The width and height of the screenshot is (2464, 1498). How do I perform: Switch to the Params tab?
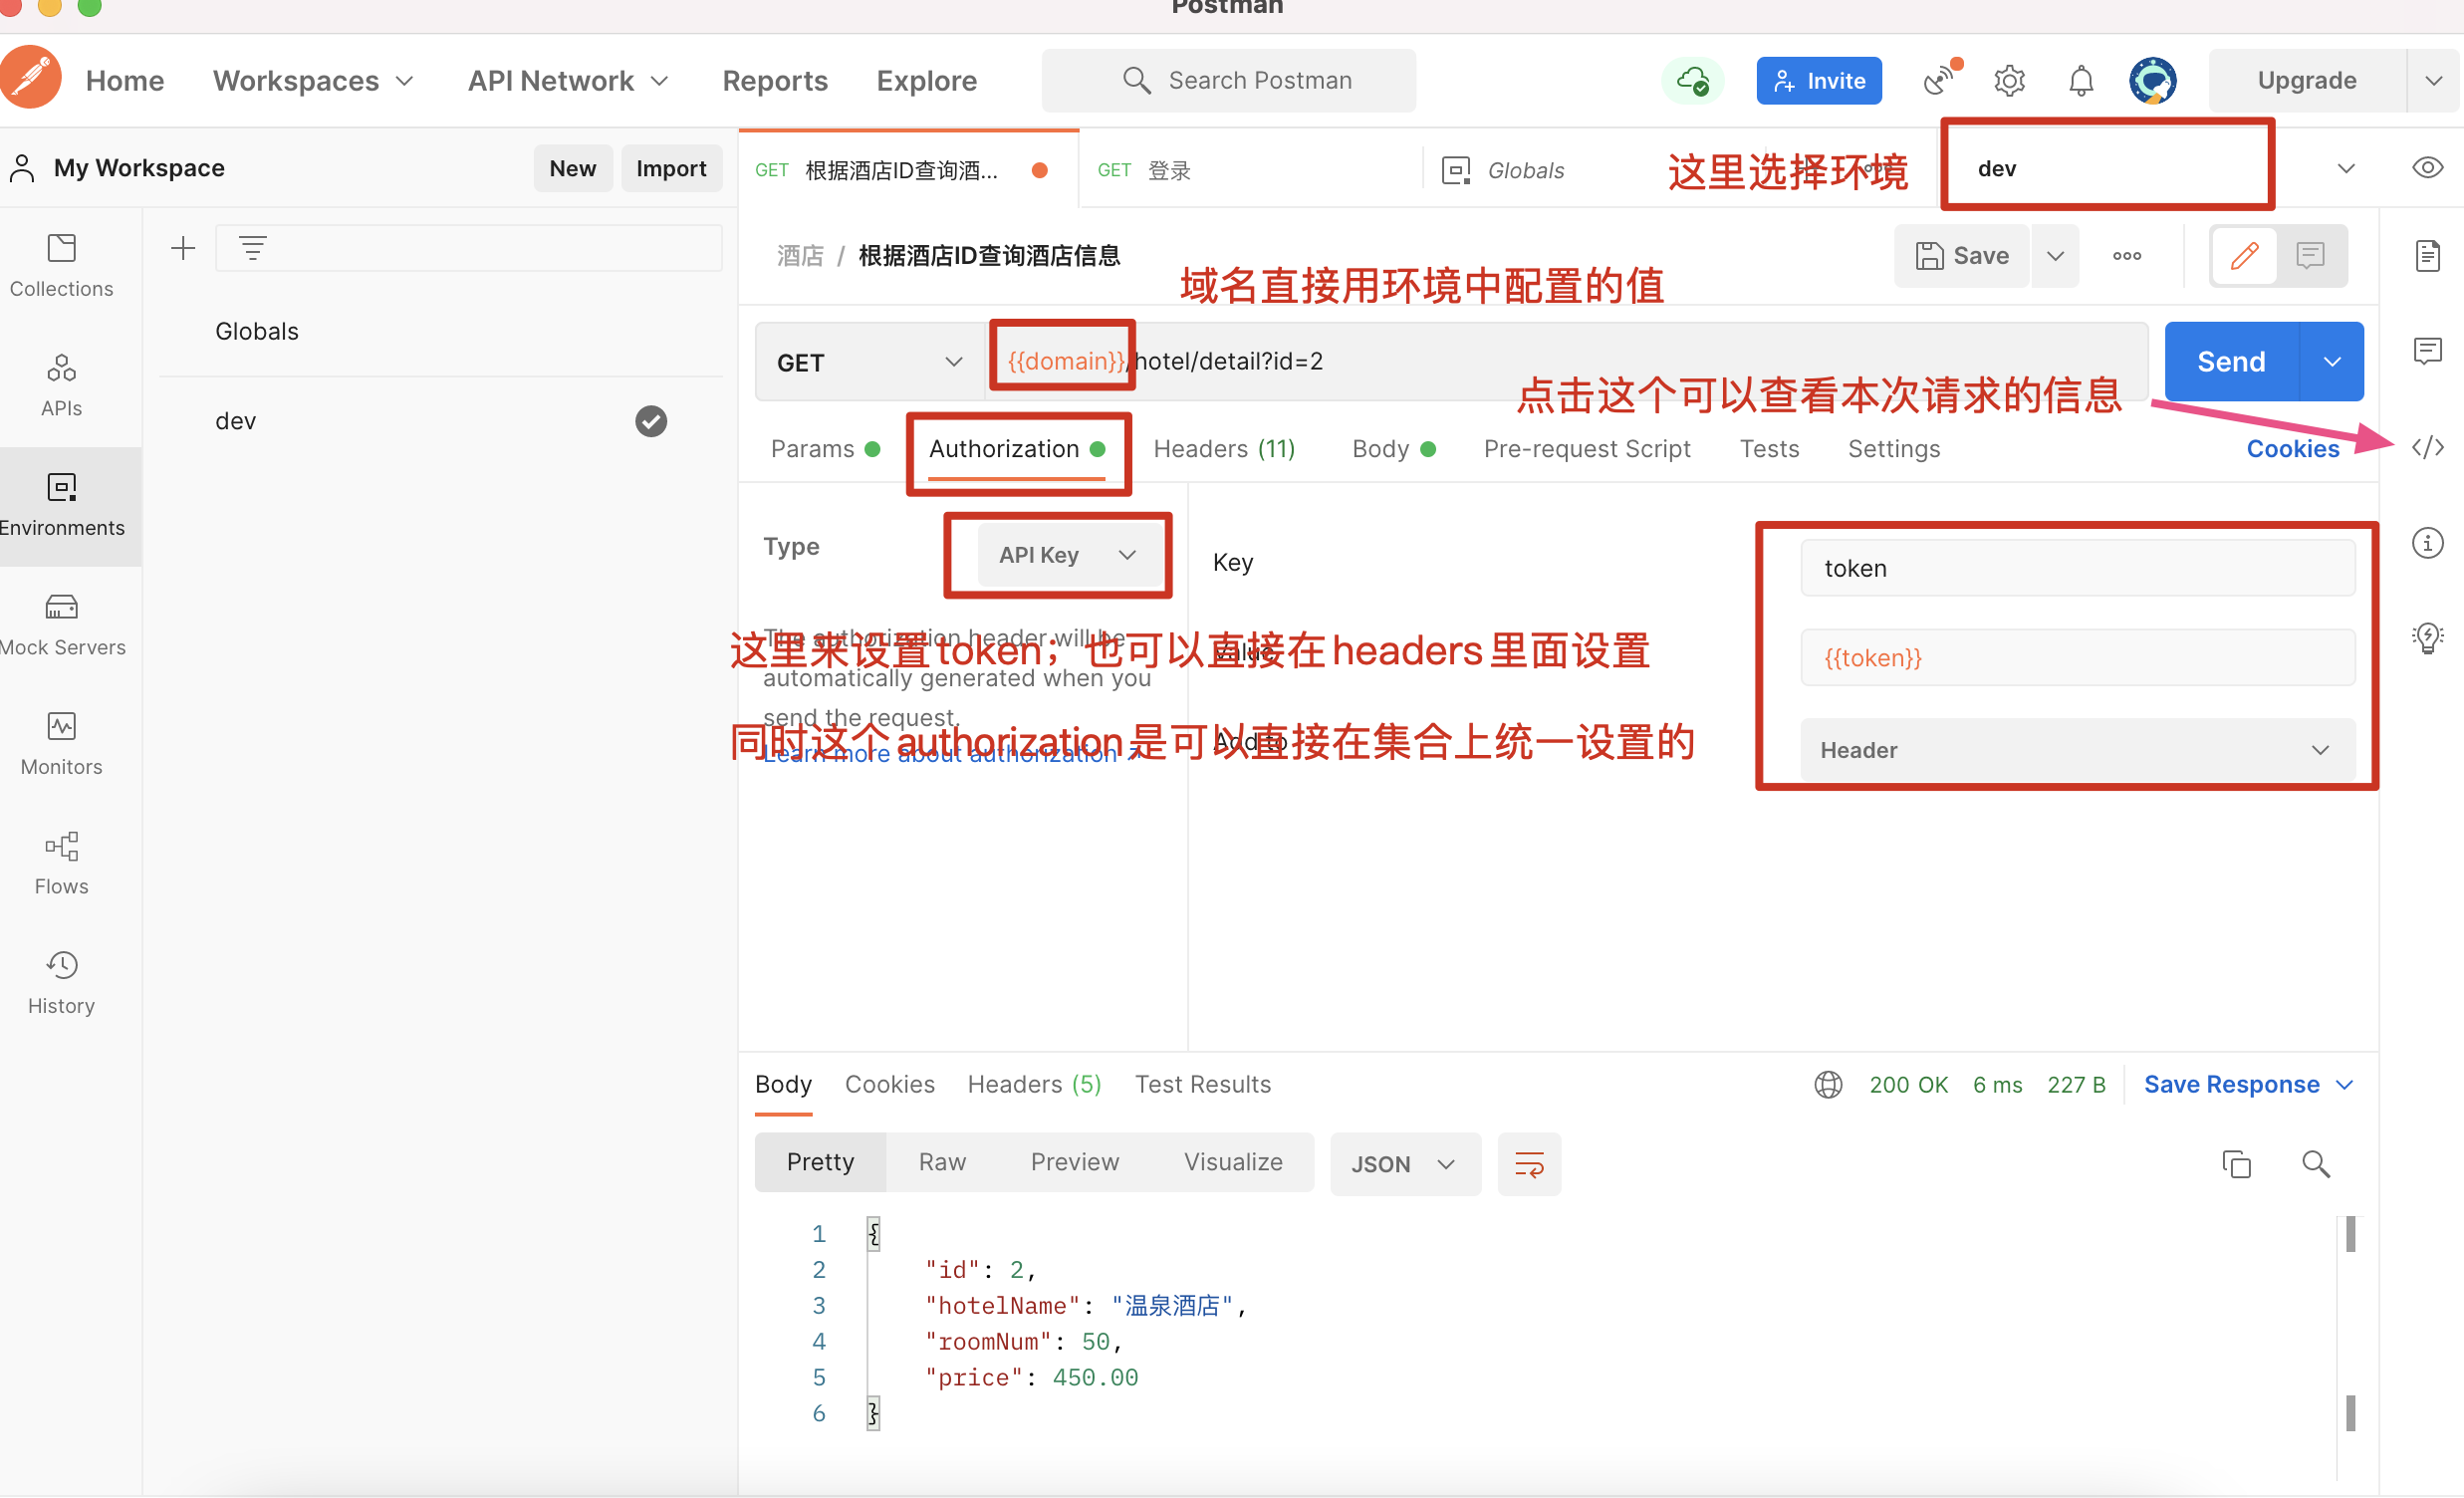click(825, 449)
